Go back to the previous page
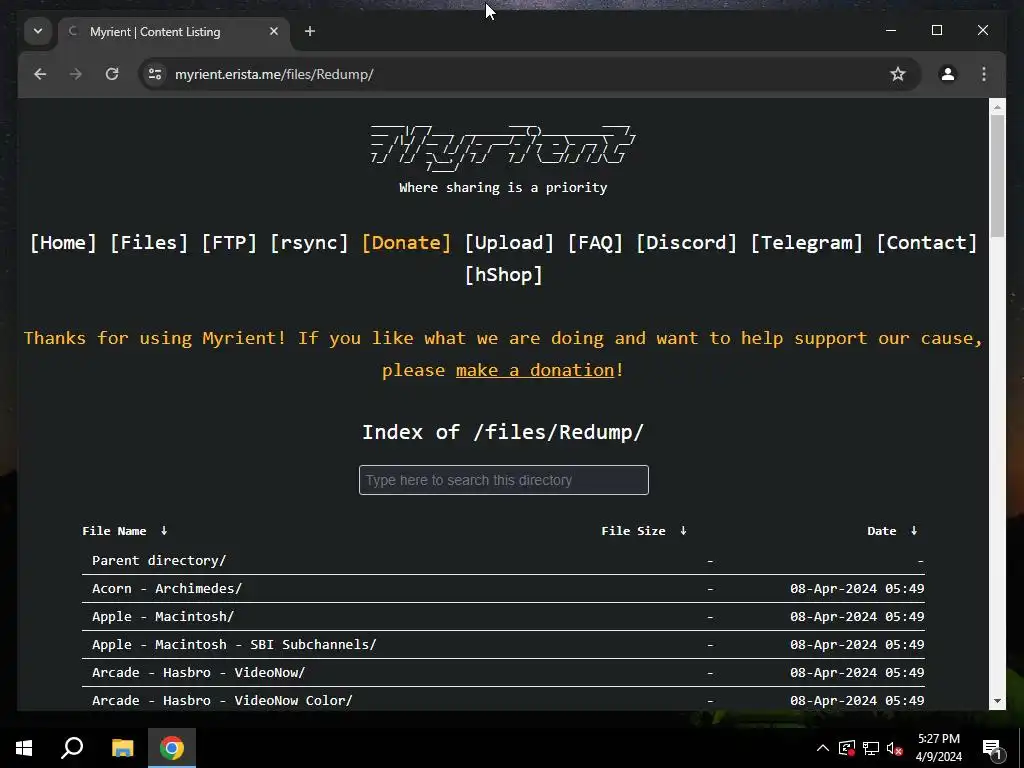Screen dimensions: 1024x768 (x=40, y=74)
